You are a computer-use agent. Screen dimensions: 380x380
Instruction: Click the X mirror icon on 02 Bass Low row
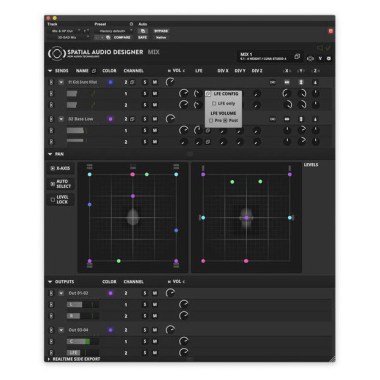click(x=287, y=119)
